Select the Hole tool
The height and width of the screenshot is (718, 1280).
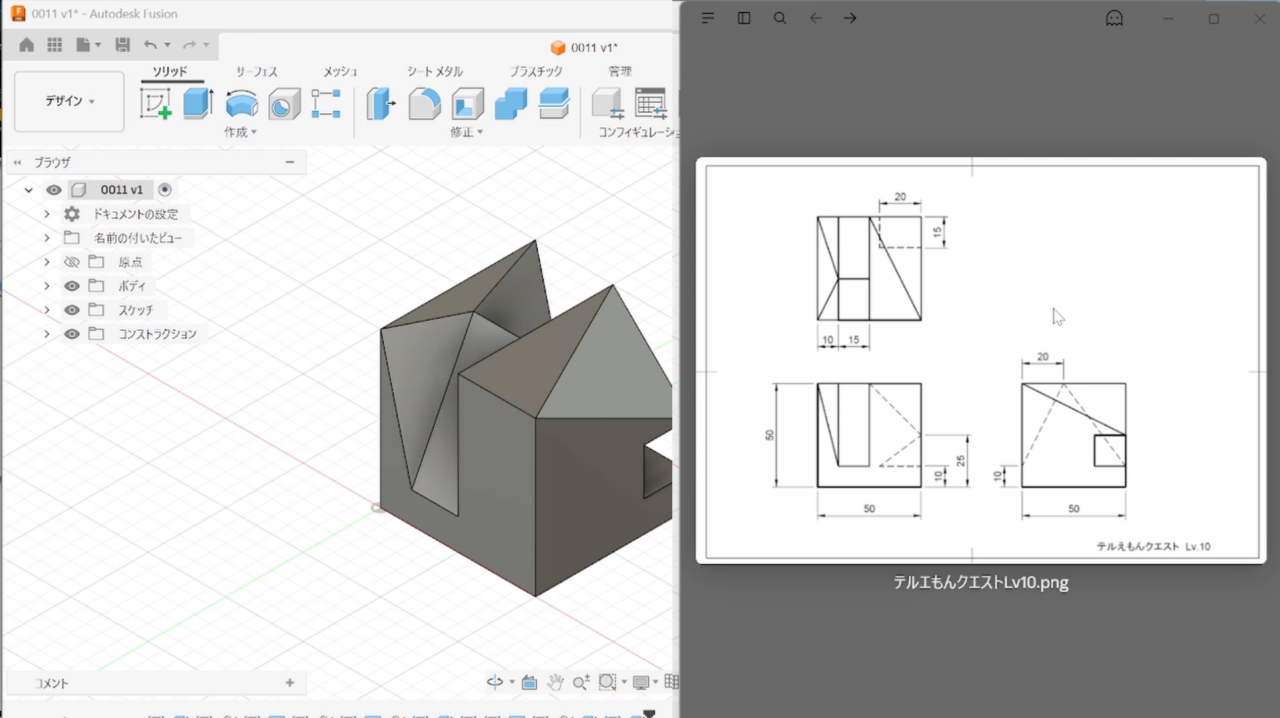[284, 103]
